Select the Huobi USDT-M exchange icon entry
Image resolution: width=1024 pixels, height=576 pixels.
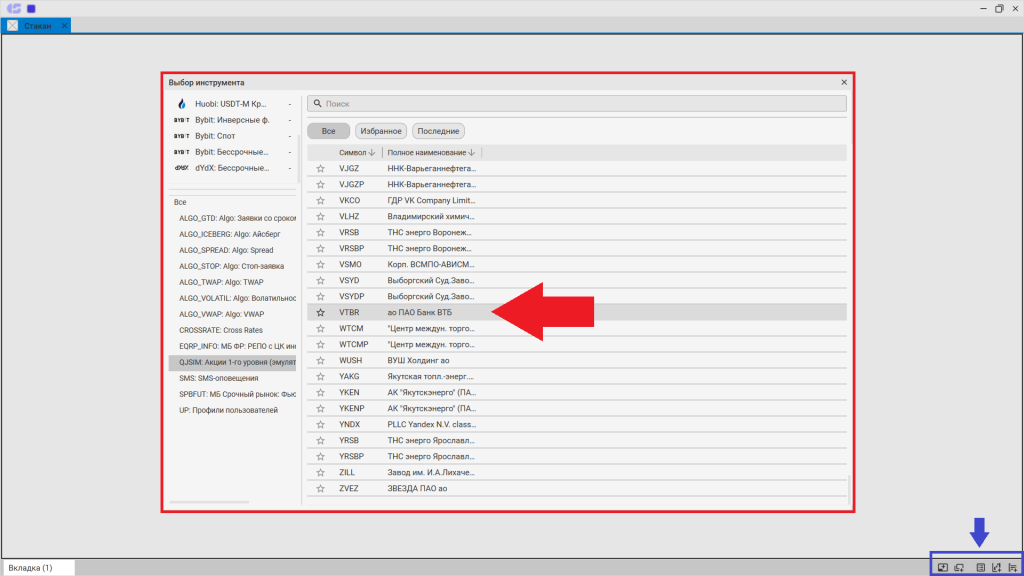[182, 104]
